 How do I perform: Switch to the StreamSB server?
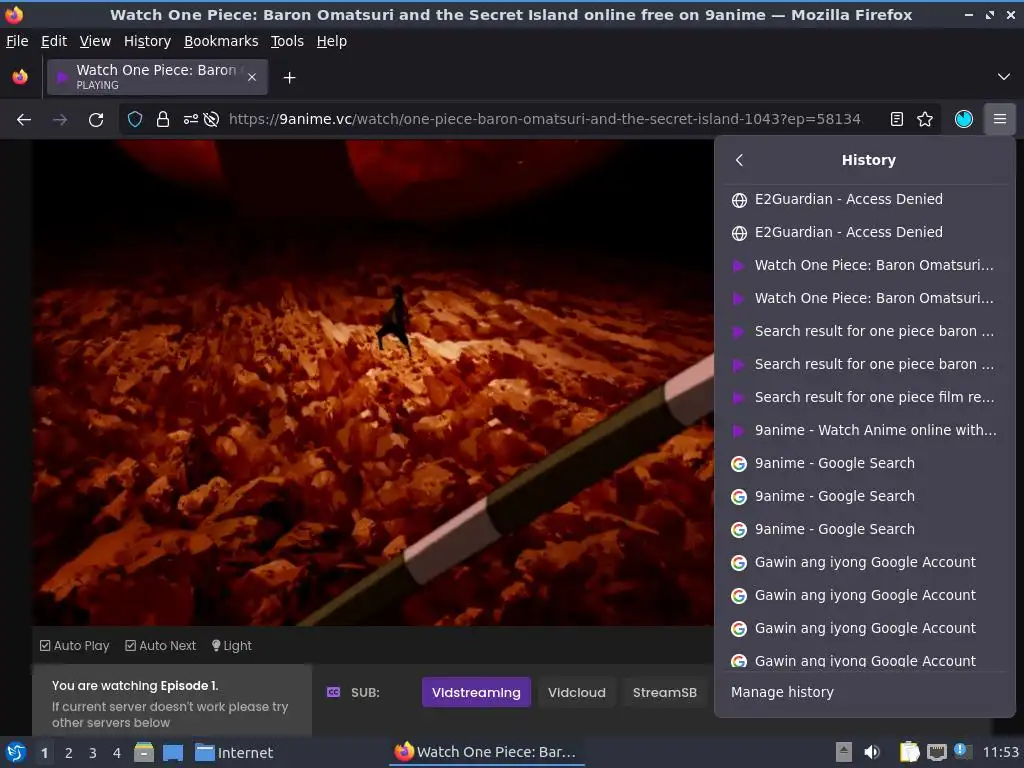[x=664, y=692]
